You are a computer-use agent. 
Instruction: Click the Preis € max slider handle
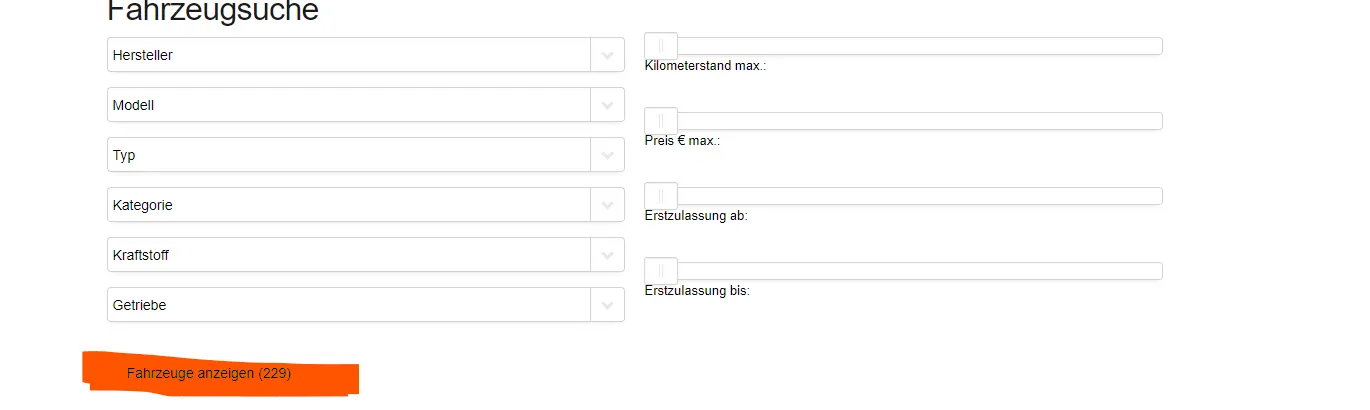tap(661, 121)
